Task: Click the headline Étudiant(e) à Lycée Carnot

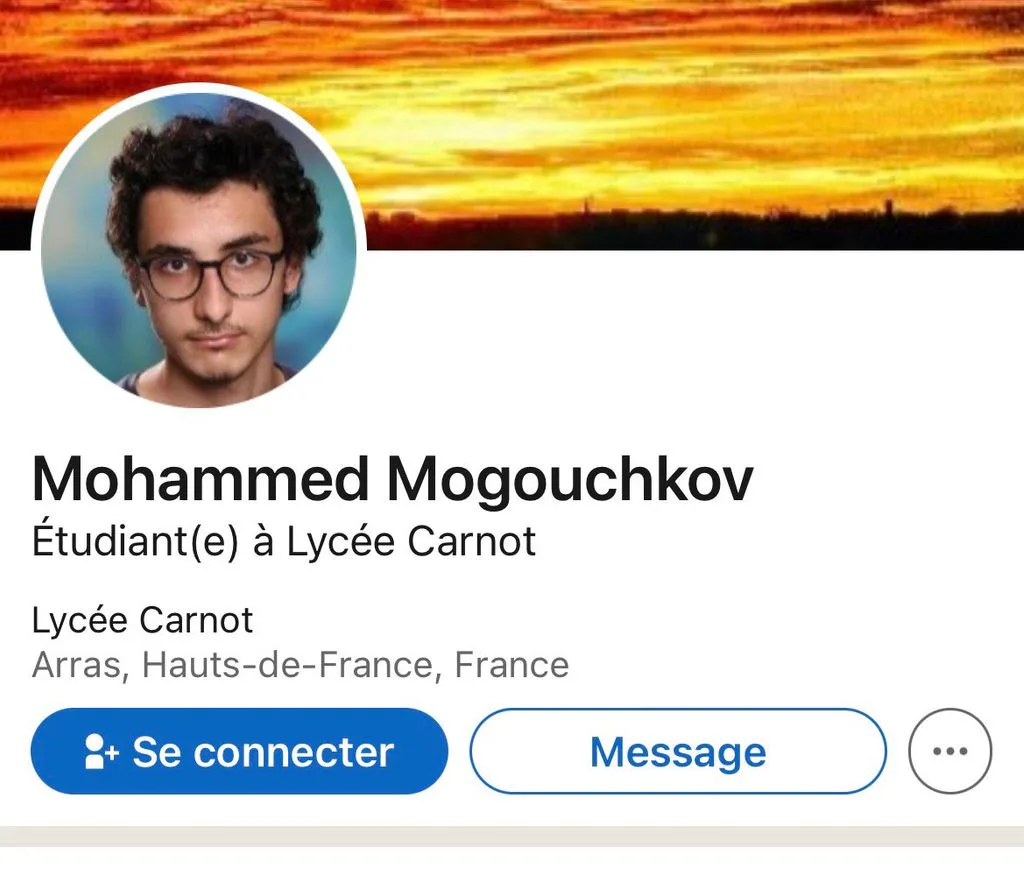Action: [x=284, y=541]
